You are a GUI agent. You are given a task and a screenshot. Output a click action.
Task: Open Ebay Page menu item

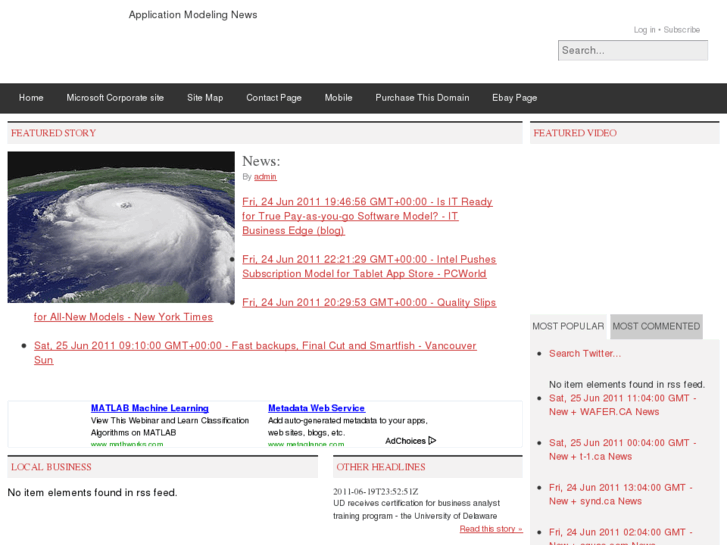click(515, 98)
